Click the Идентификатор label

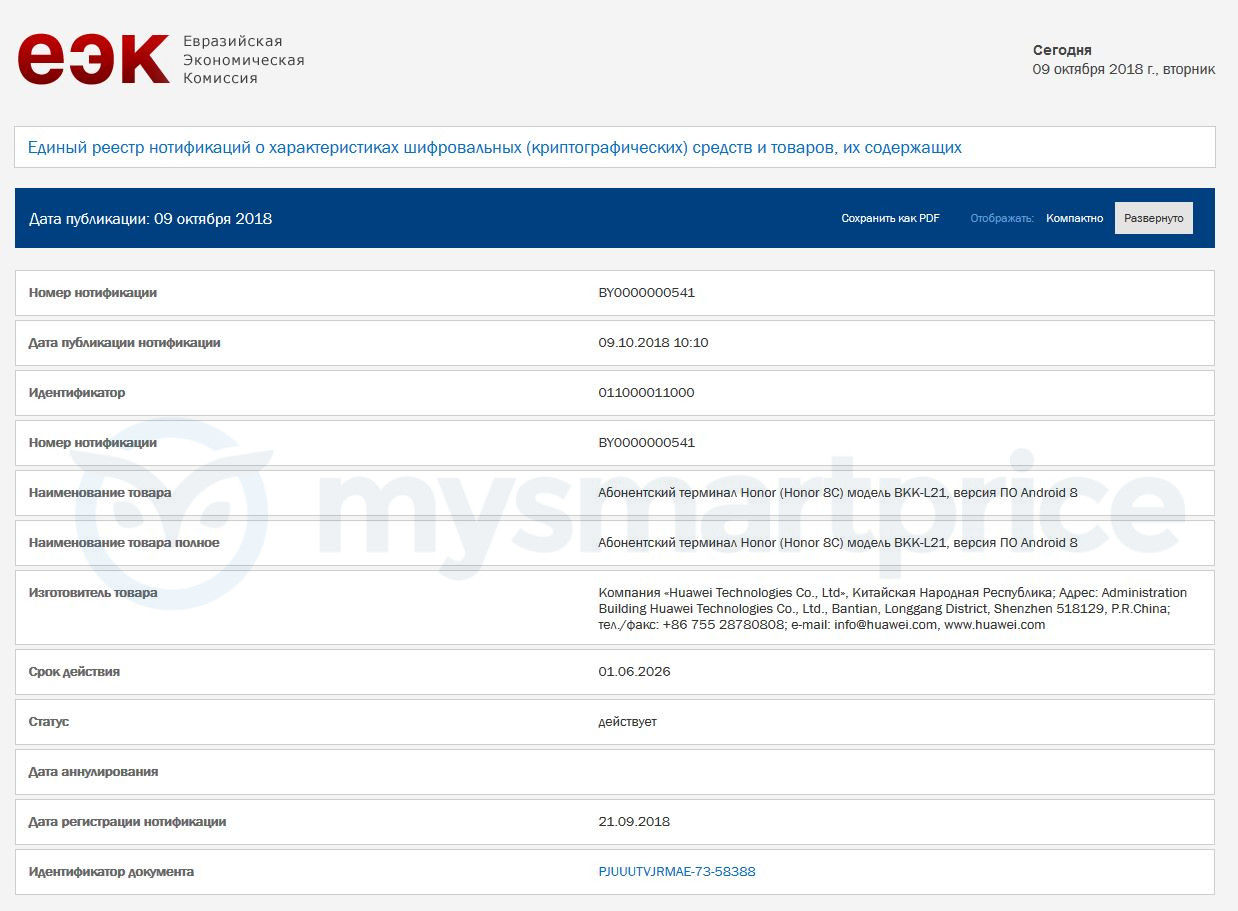pyautogui.click(x=77, y=393)
